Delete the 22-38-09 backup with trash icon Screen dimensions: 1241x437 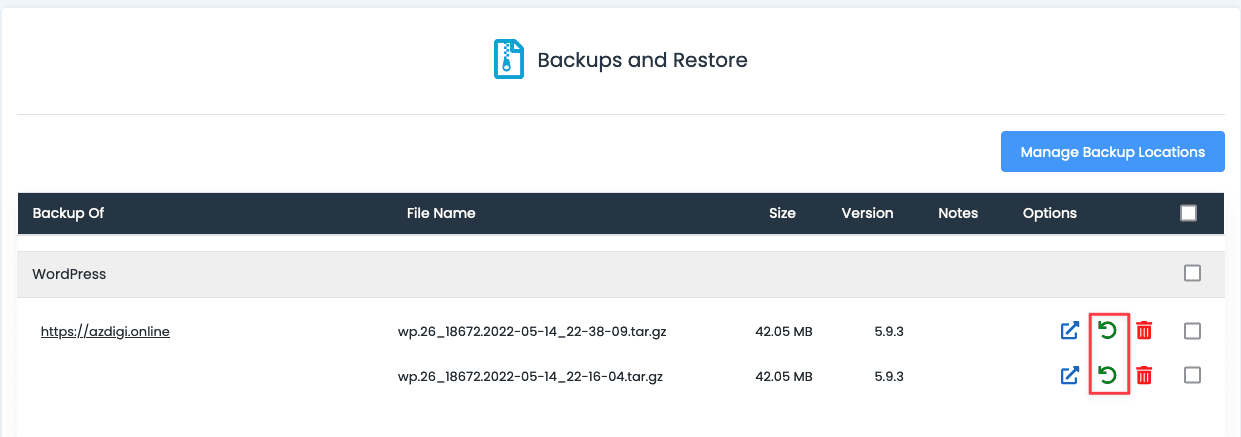1144,331
